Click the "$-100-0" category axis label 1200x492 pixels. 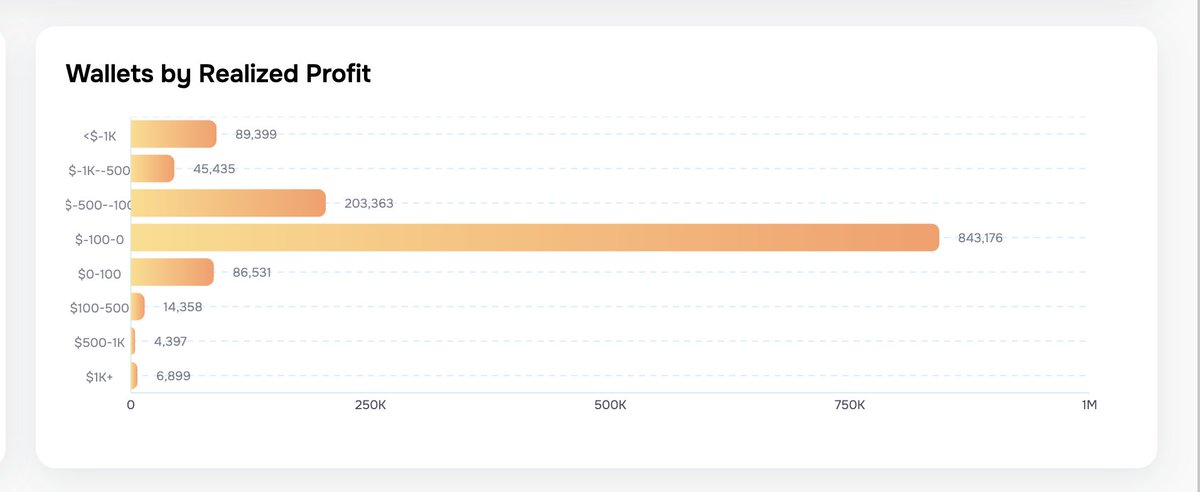tap(100, 239)
